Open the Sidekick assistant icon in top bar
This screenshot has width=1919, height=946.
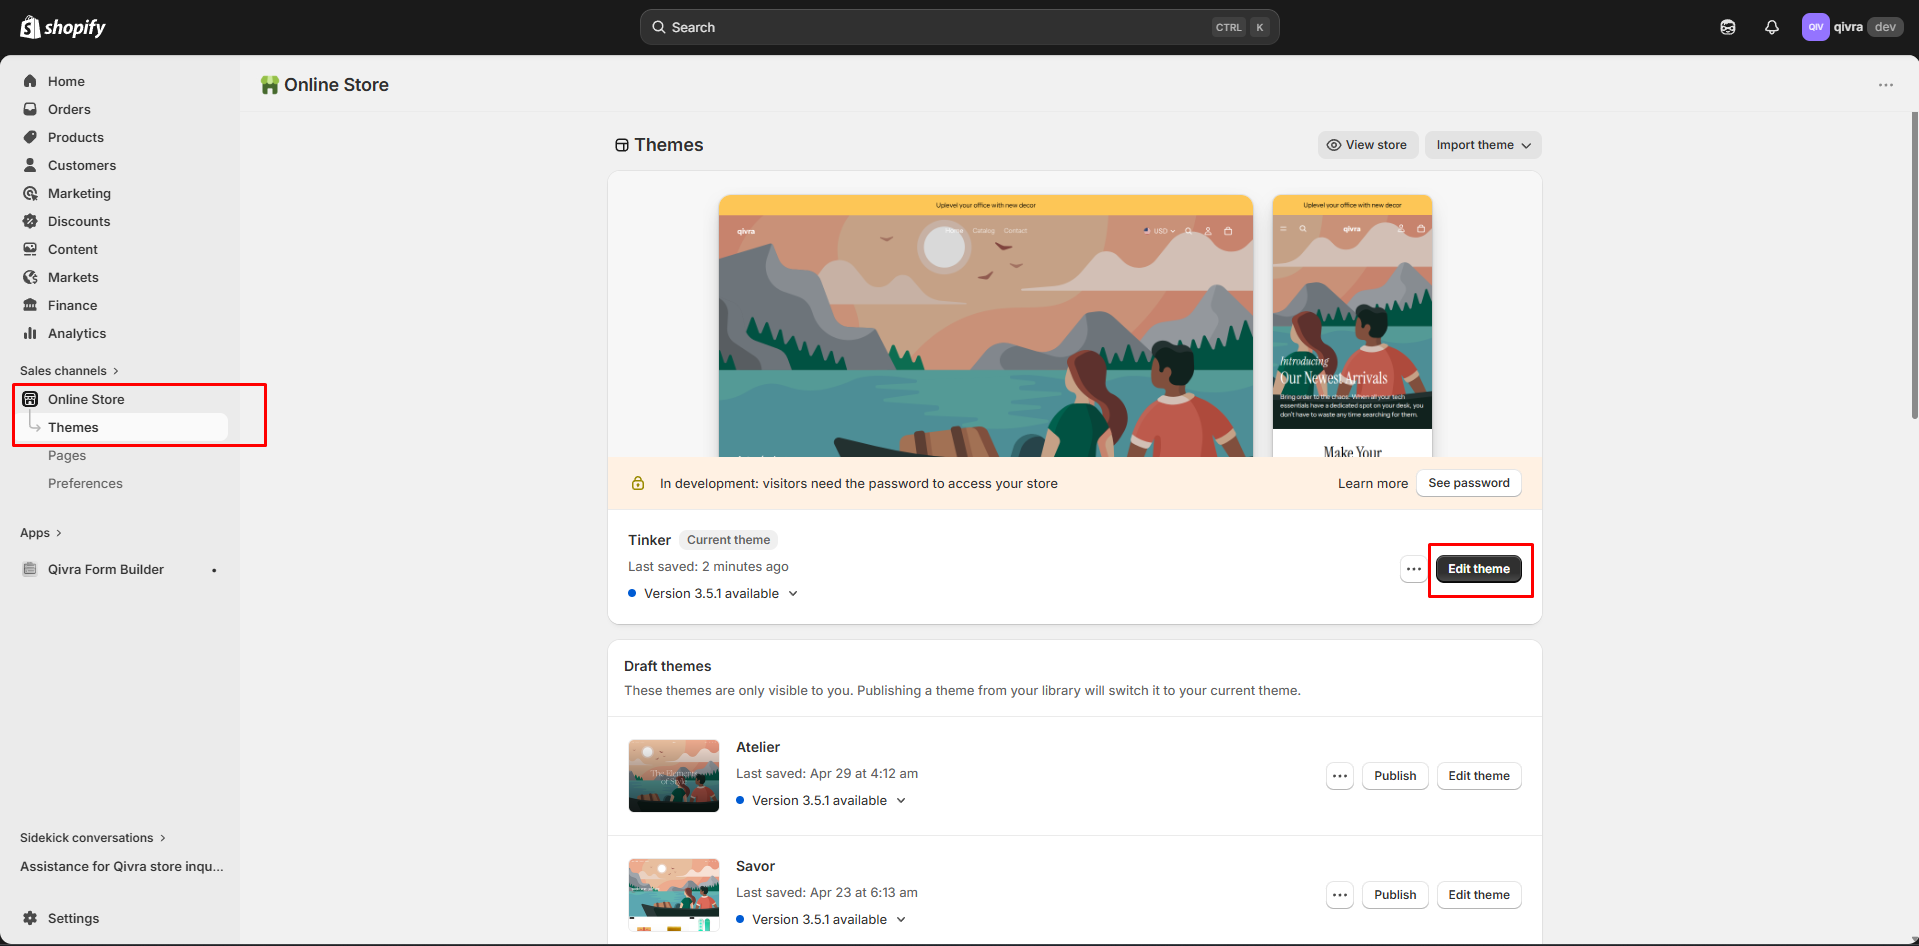coord(1728,27)
